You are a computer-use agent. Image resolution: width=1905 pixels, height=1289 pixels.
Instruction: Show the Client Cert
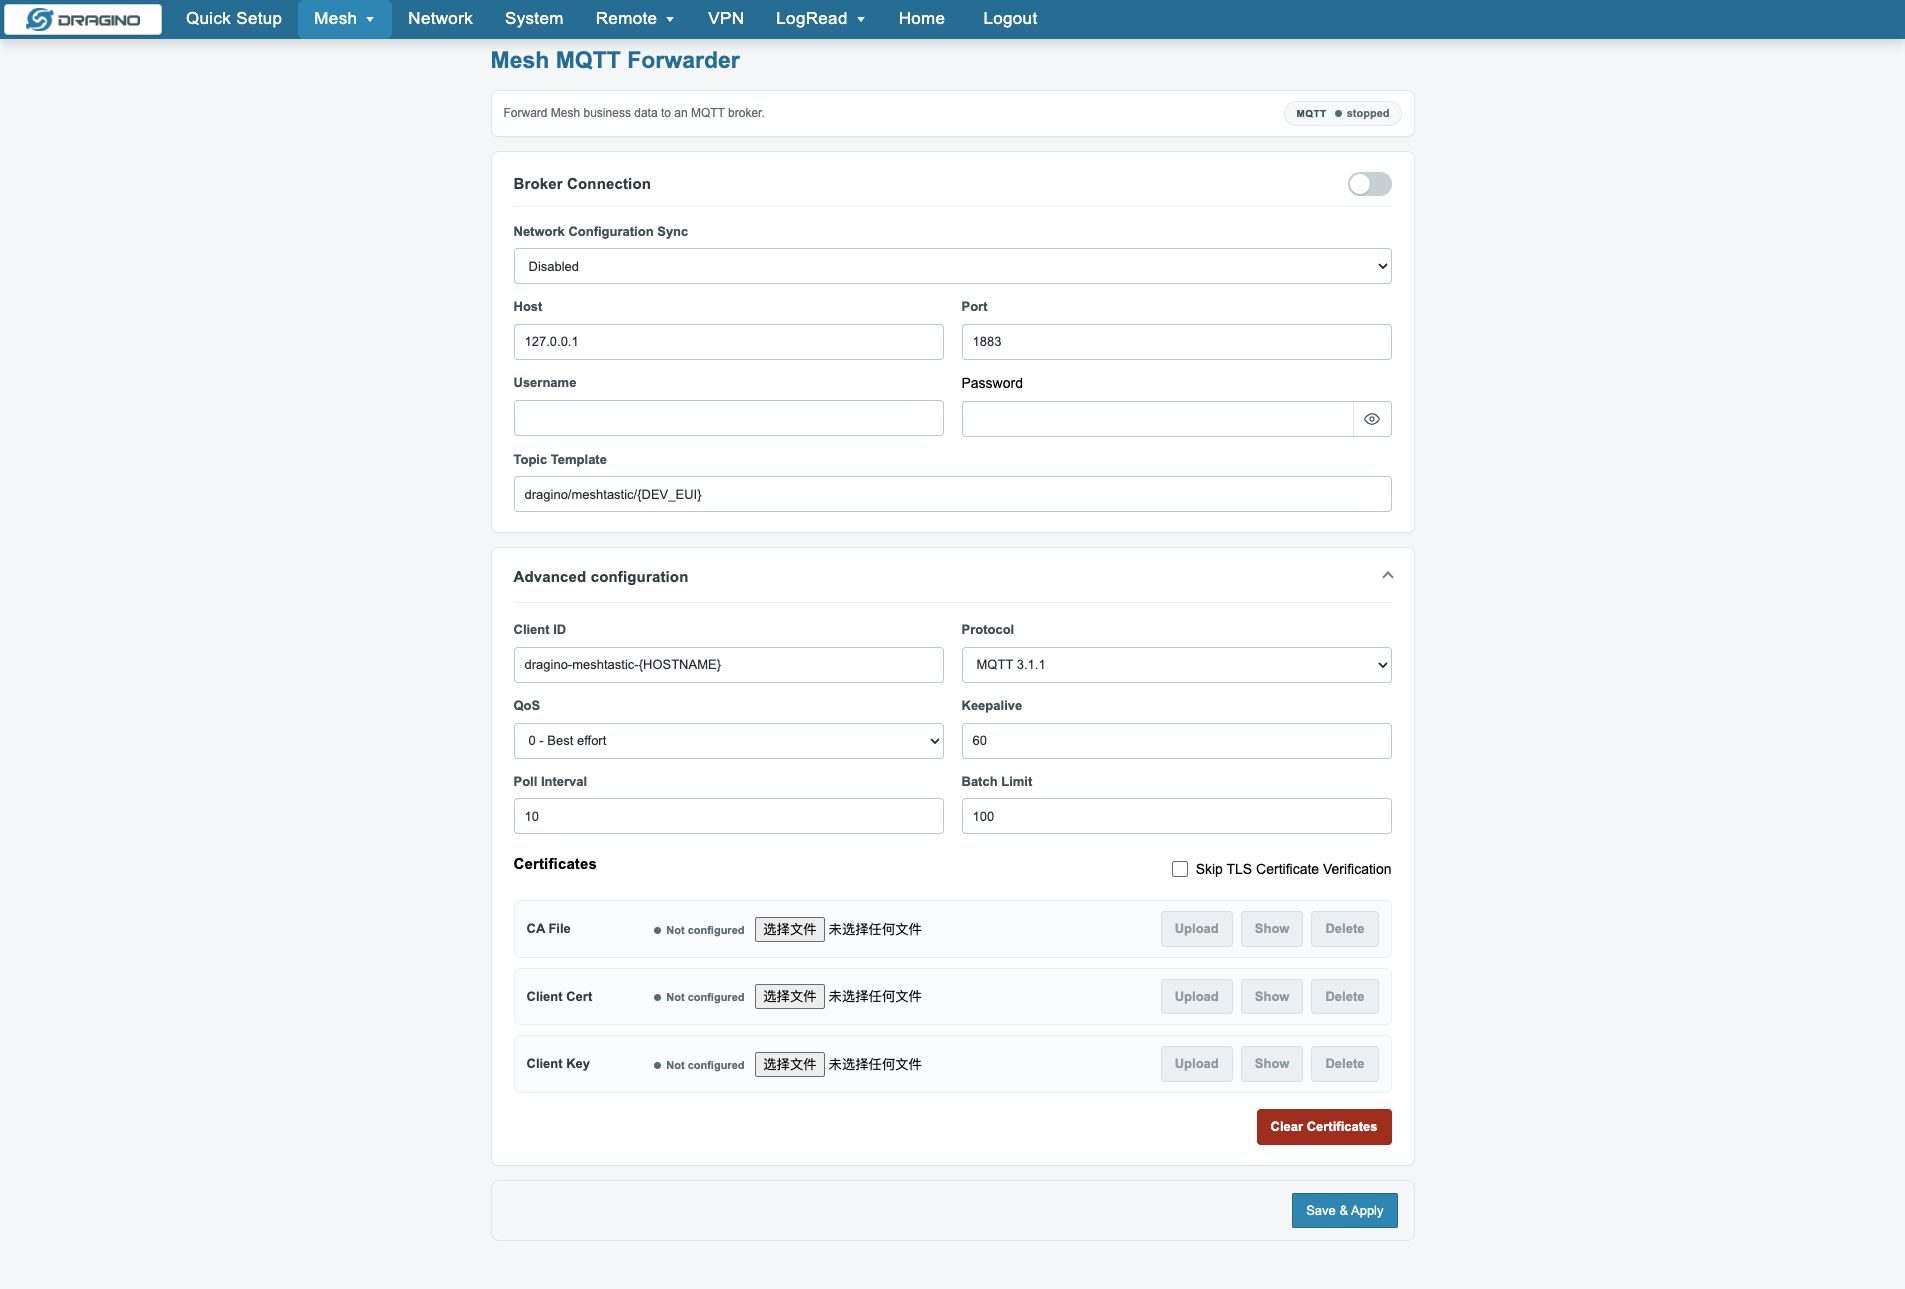click(x=1272, y=997)
